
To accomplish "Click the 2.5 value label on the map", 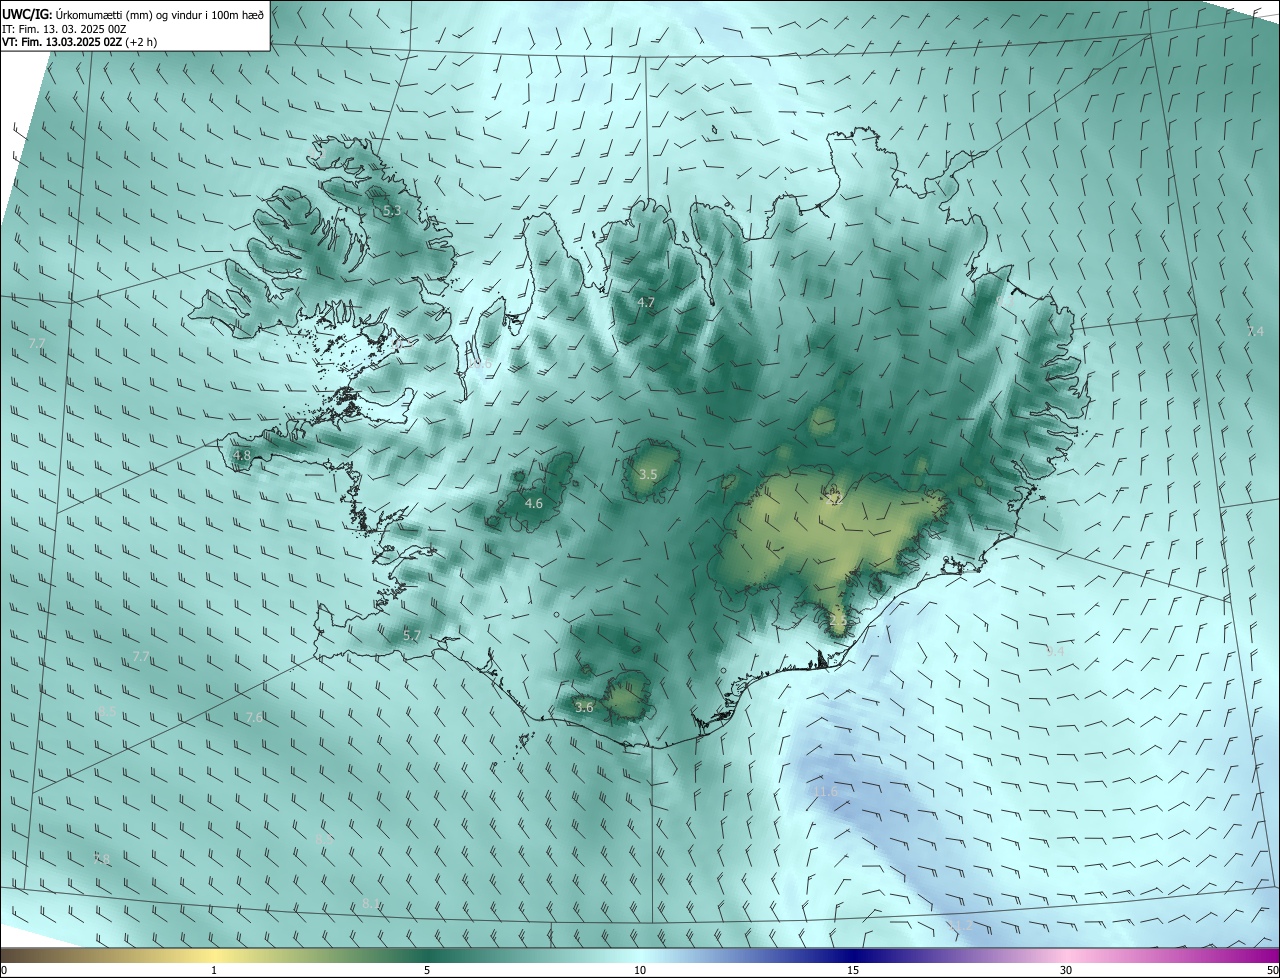I will click(x=838, y=621).
